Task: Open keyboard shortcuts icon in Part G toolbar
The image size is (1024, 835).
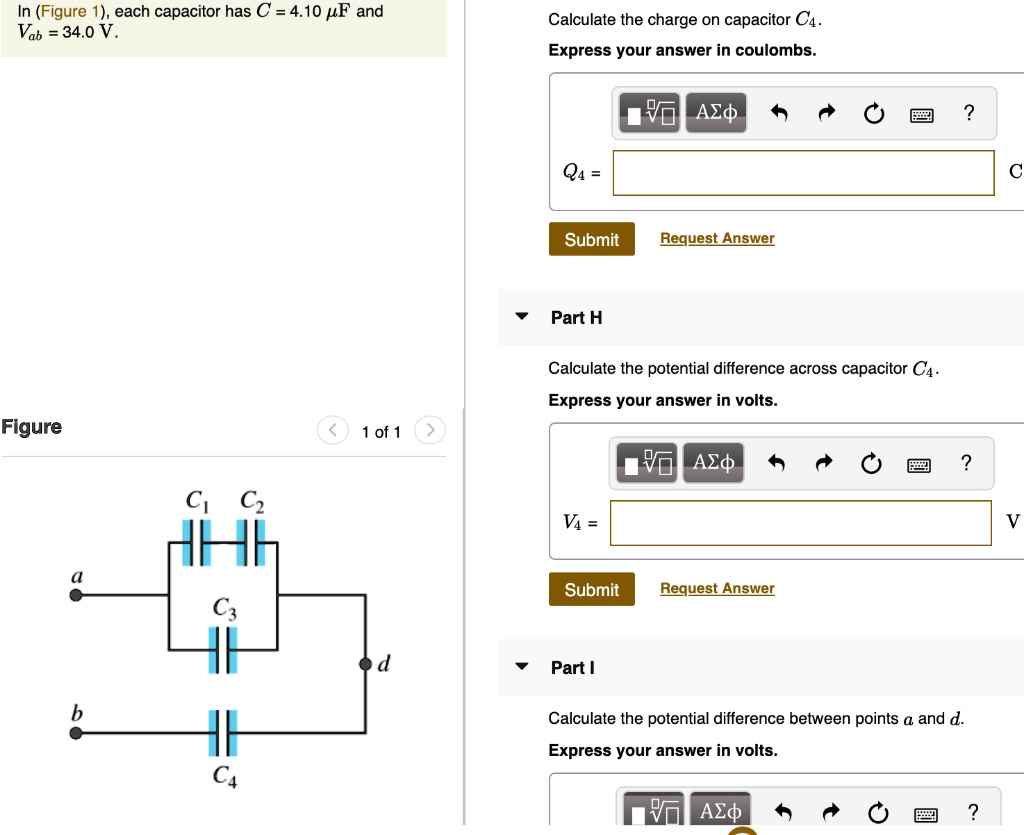Action: [921, 113]
